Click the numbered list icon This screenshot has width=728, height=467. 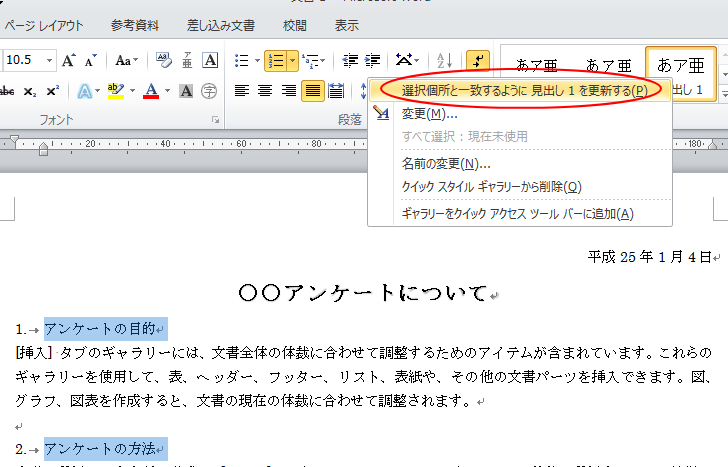(276, 61)
